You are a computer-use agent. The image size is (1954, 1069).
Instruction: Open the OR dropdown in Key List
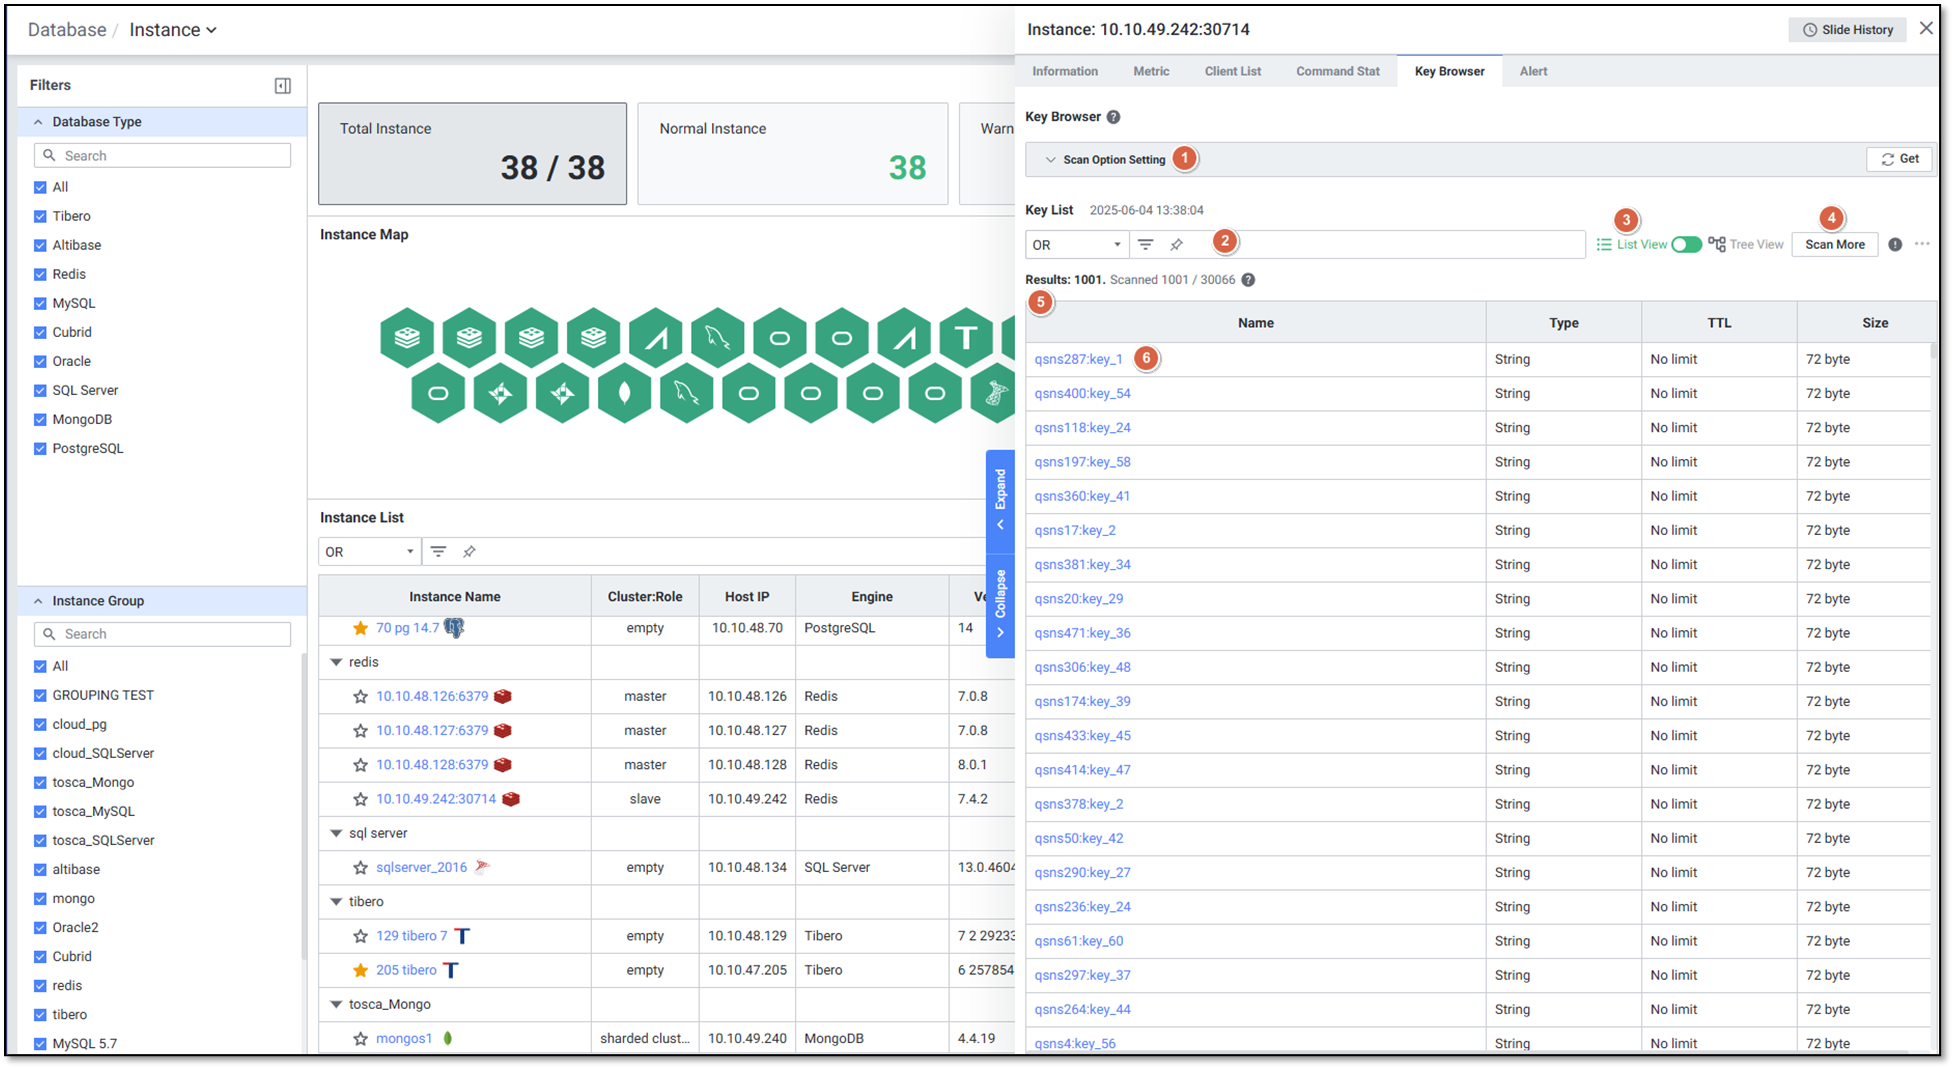click(x=1076, y=245)
